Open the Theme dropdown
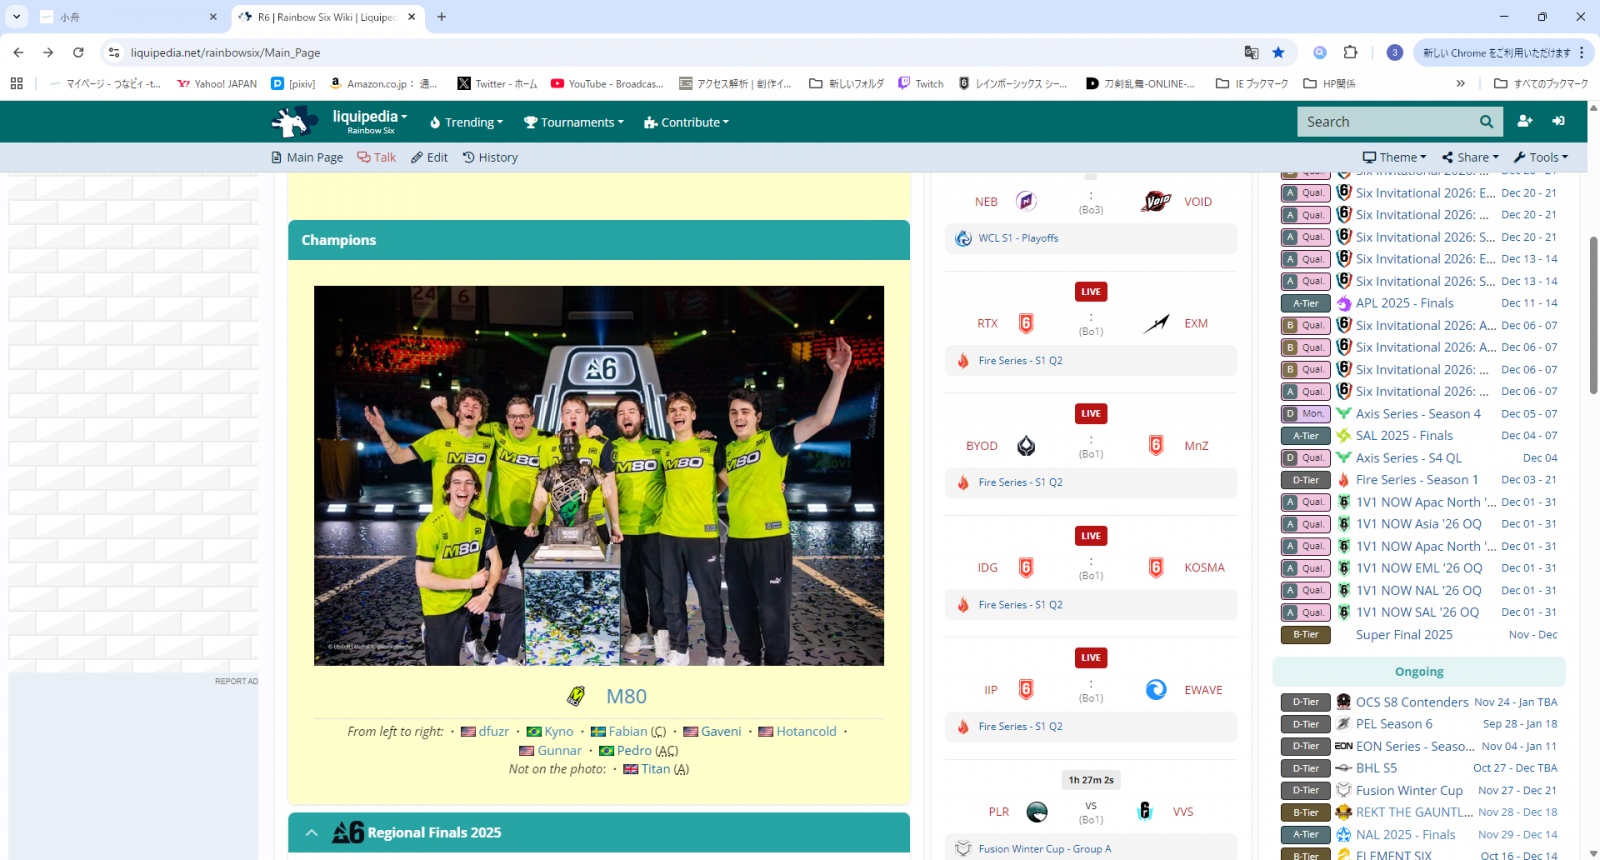The height and width of the screenshot is (860, 1600). (1395, 157)
